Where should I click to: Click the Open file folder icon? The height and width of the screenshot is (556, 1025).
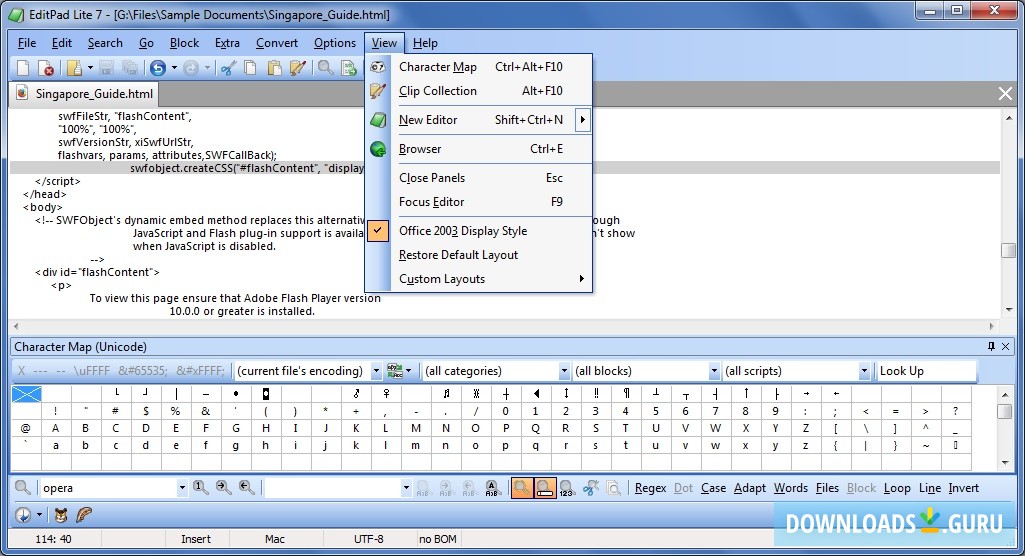click(74, 68)
